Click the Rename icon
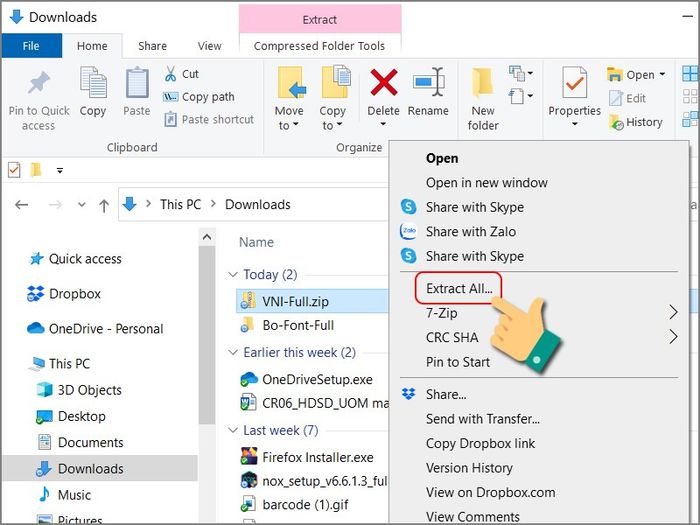 pos(428,82)
